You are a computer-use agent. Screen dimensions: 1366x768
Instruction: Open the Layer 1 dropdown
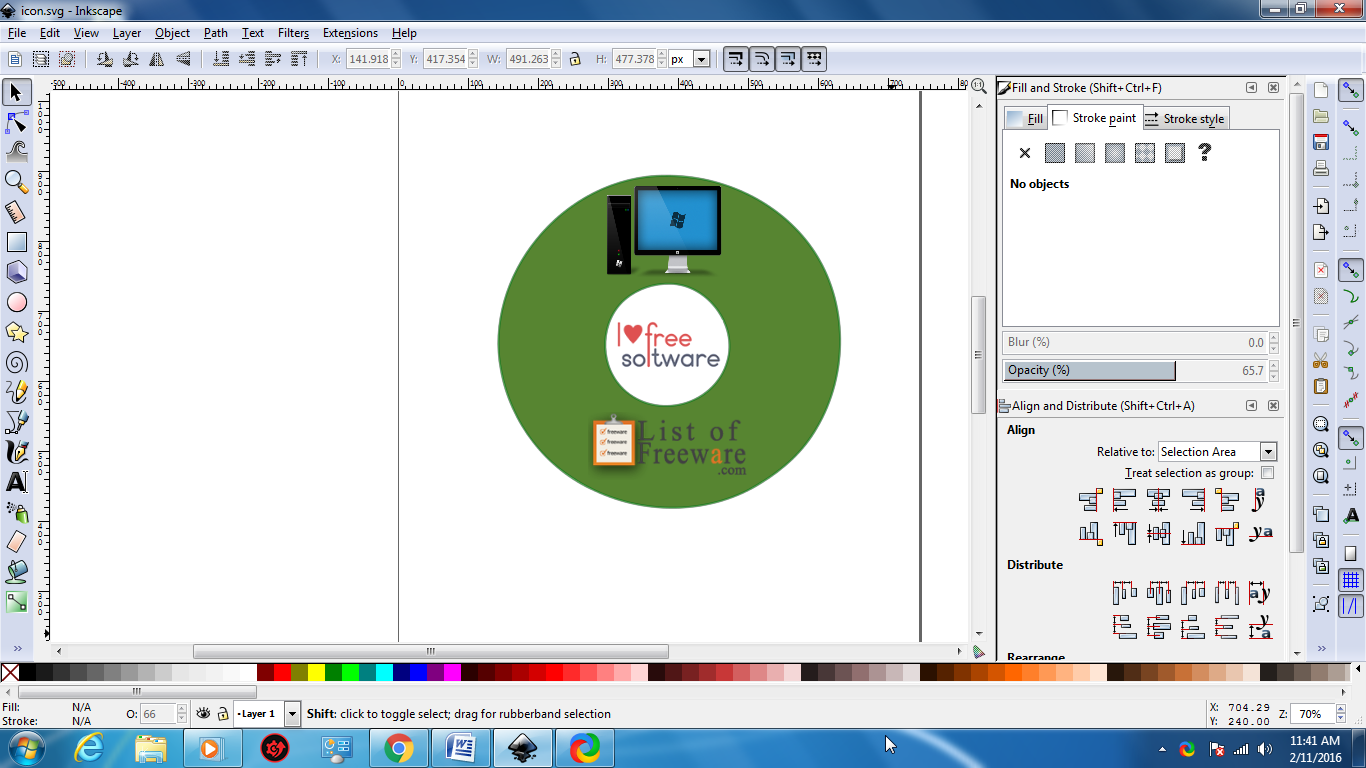(x=292, y=714)
